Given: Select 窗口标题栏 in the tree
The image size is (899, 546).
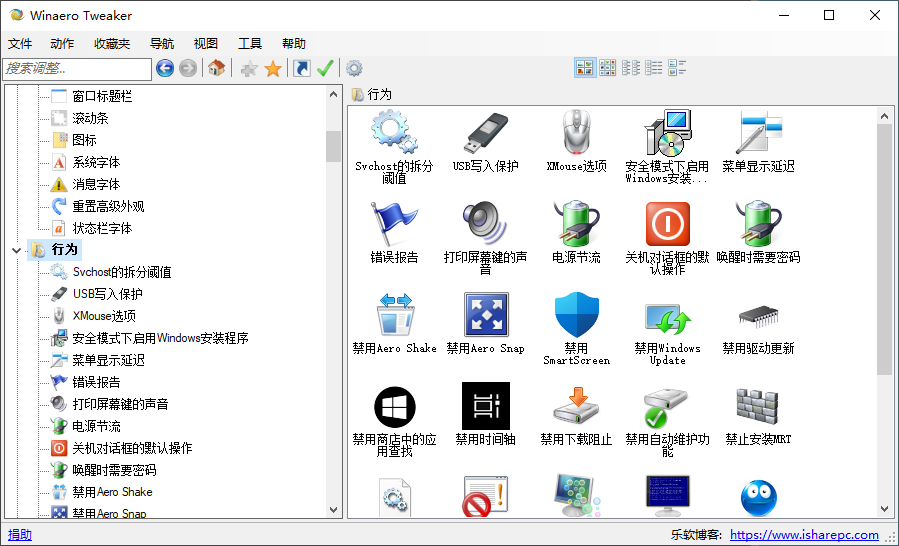Looking at the screenshot, I should (102, 96).
